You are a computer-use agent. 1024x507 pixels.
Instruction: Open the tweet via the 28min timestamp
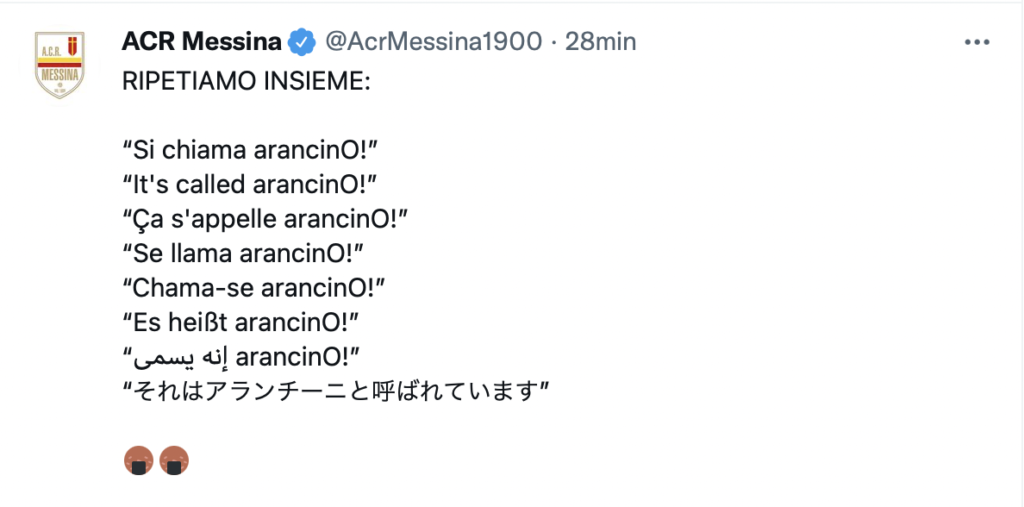(601, 42)
